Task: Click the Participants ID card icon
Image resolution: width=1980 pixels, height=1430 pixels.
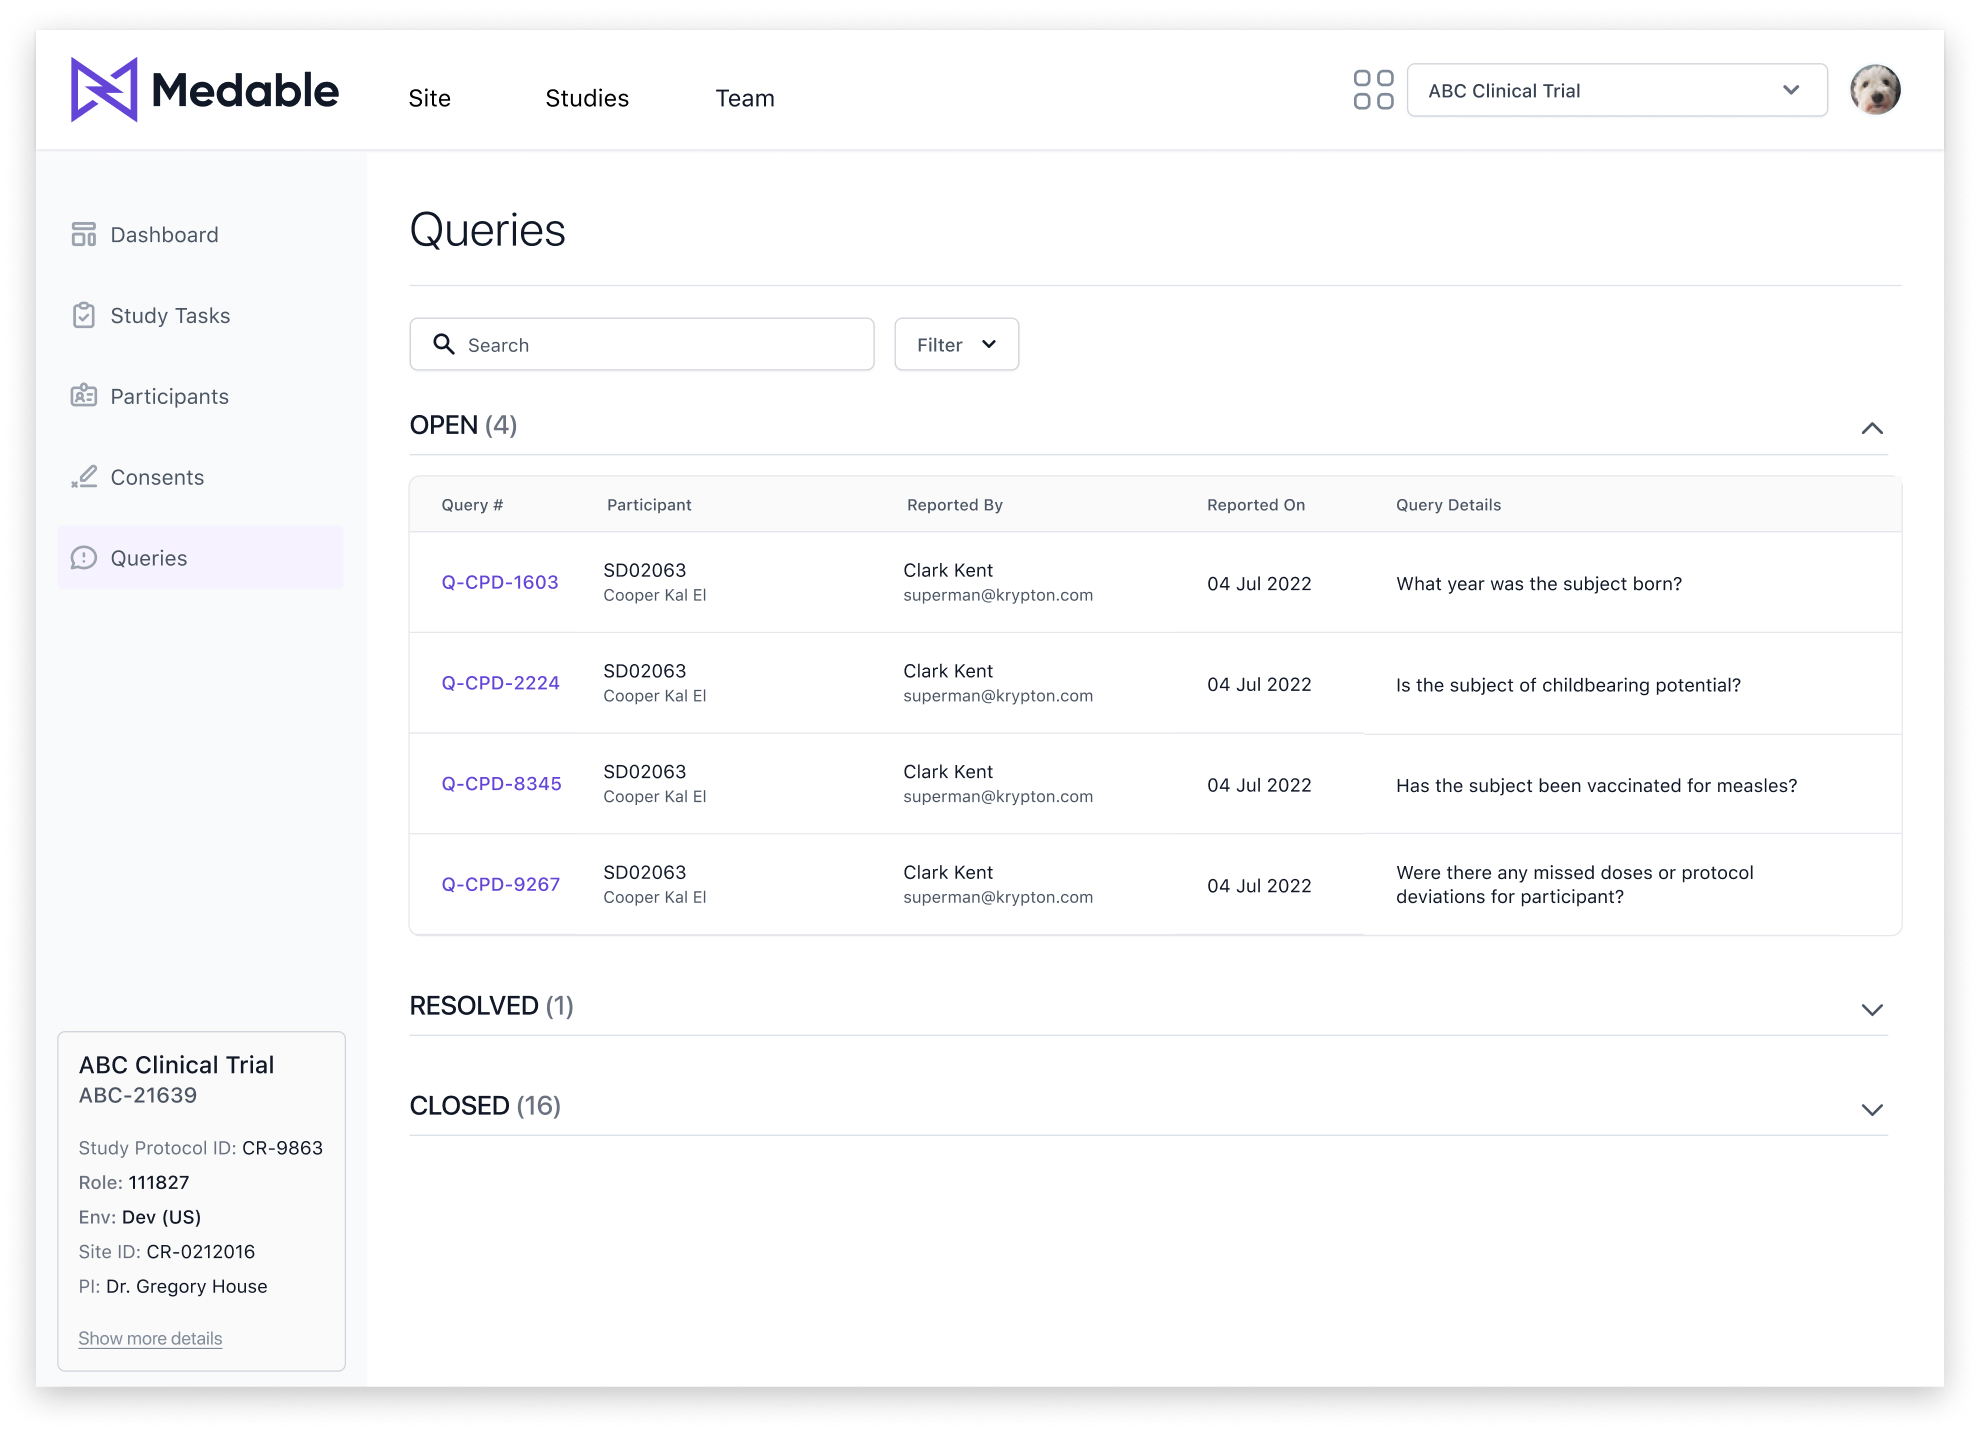Action: 84,396
